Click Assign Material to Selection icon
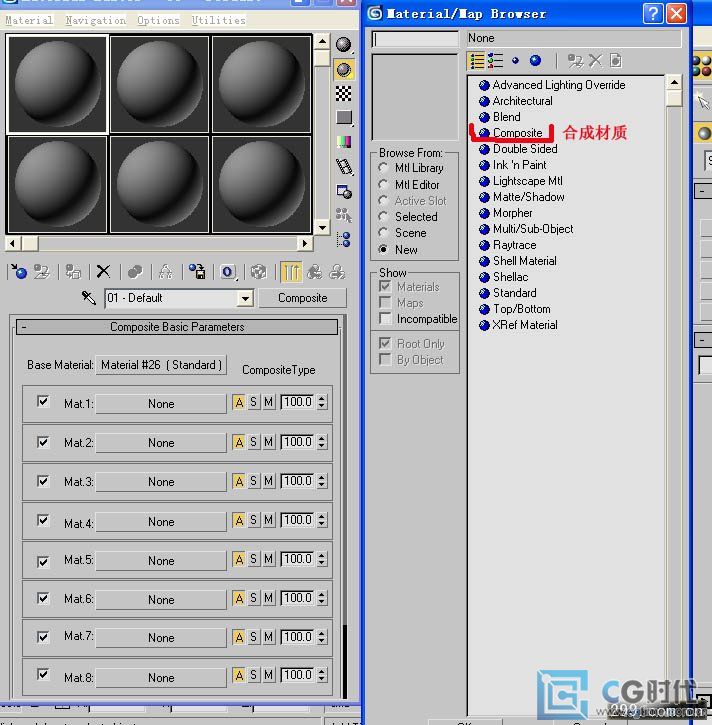 pos(73,271)
